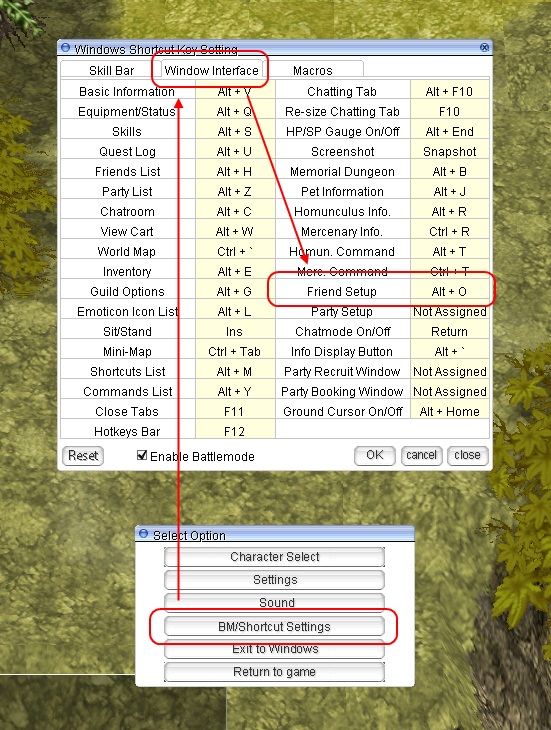Click the World Map label
551x730 pixels.
point(127,251)
